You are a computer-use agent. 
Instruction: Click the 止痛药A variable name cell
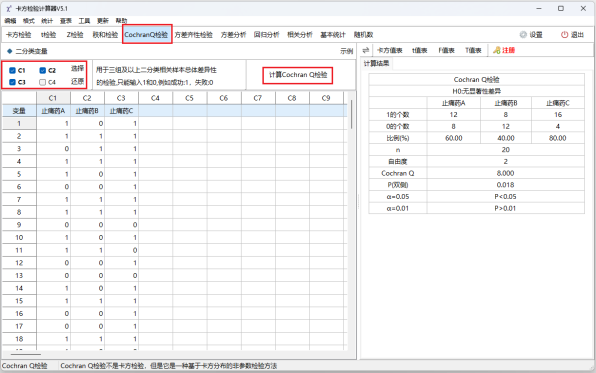(x=53, y=111)
